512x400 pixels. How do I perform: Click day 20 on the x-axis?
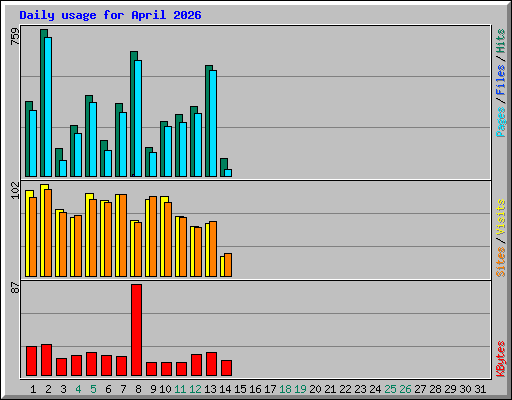click(315, 389)
